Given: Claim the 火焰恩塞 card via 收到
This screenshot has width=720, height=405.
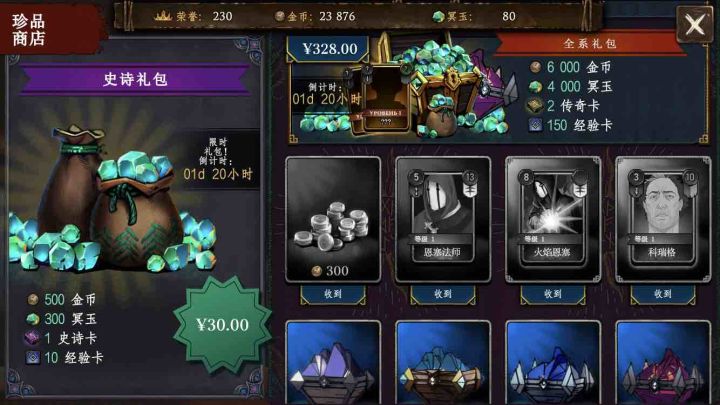Looking at the screenshot, I should pos(553,294).
